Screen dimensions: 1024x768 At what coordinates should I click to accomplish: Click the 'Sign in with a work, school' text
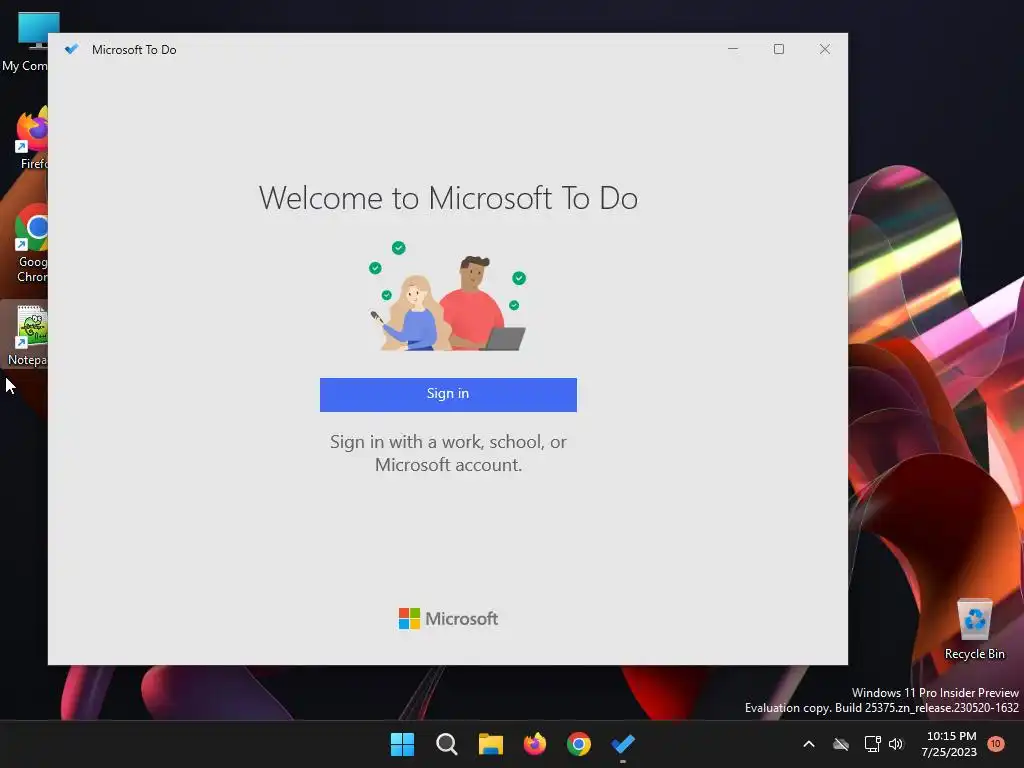pos(448,453)
